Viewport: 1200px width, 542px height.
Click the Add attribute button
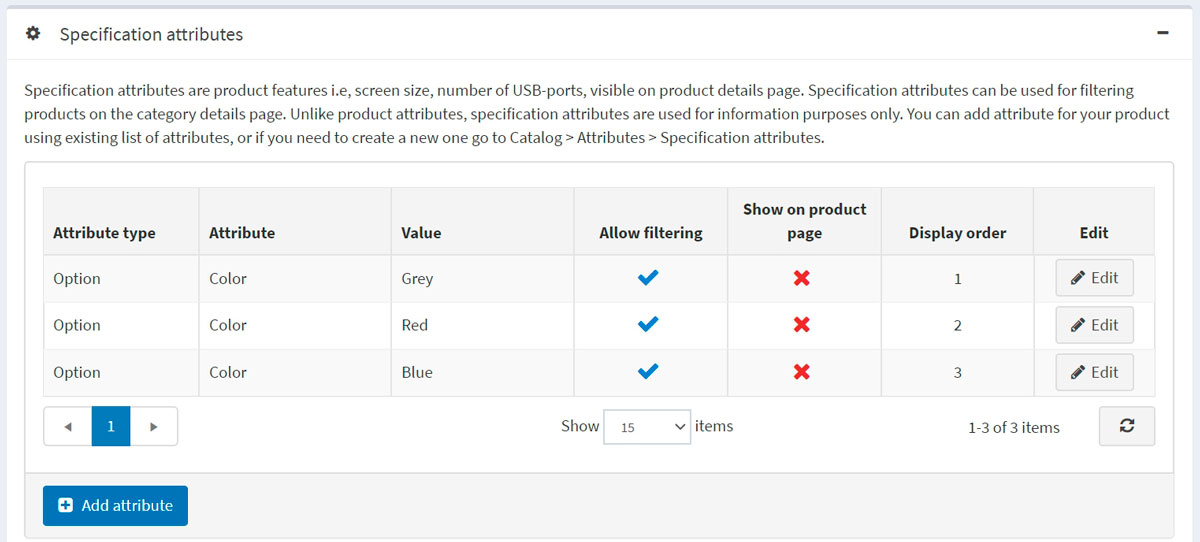[x=115, y=506]
